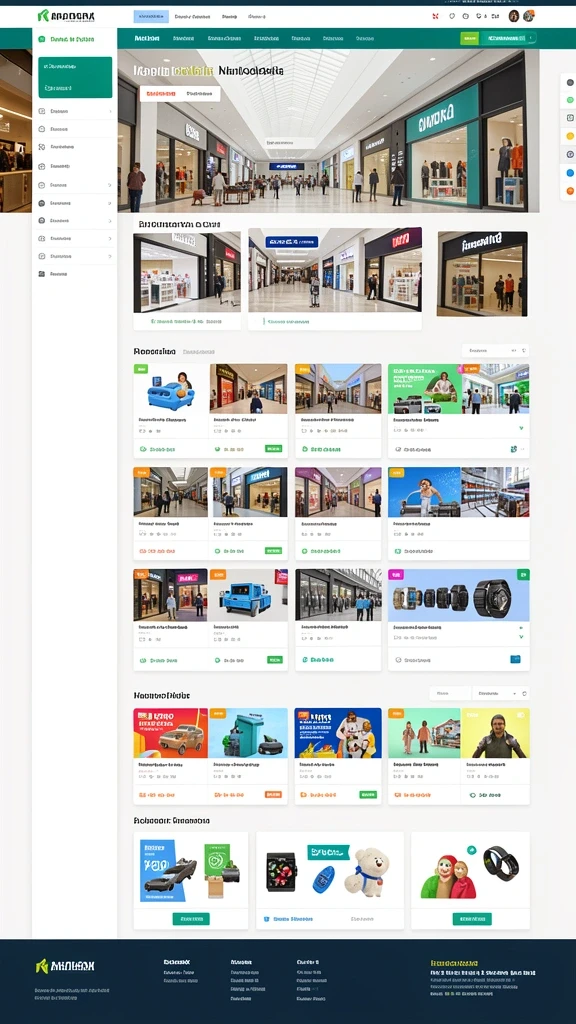Screen dimensions: 576x1024
Task: Click the green badge on the blue sofa product card
Action: click(x=140, y=369)
